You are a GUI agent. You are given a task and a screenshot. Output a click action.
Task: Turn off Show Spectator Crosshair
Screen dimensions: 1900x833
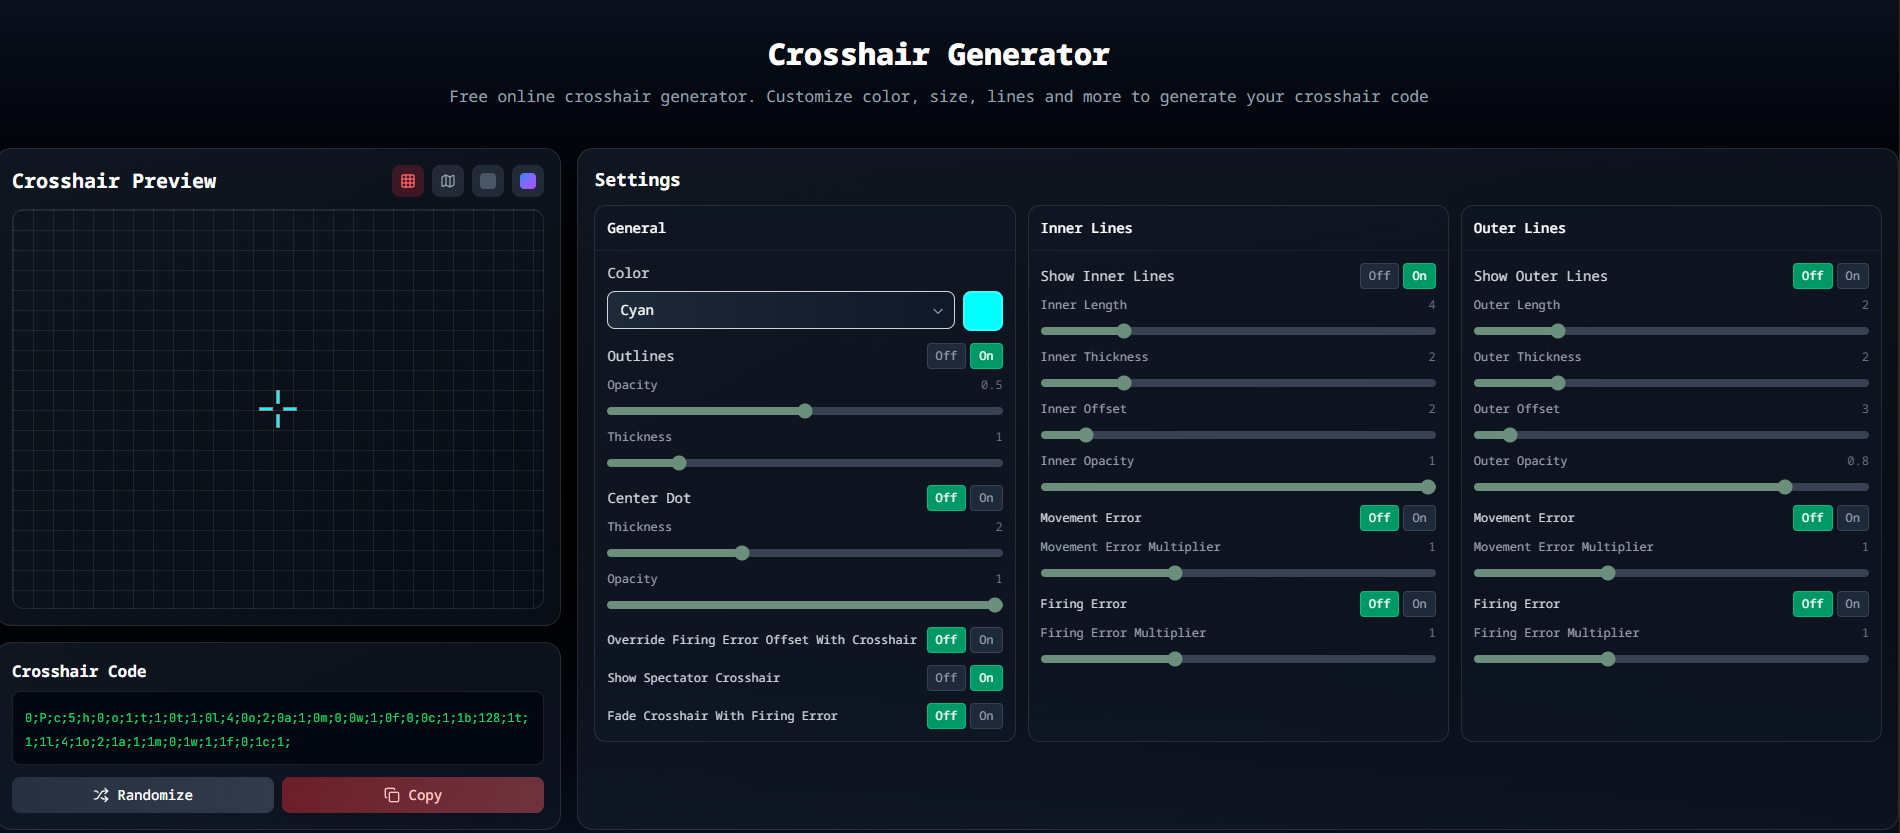pyautogui.click(x=946, y=678)
